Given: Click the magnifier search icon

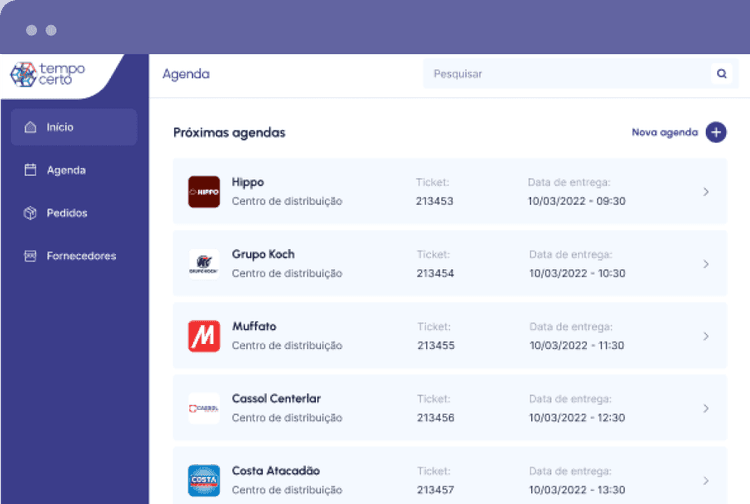Looking at the screenshot, I should pos(722,74).
